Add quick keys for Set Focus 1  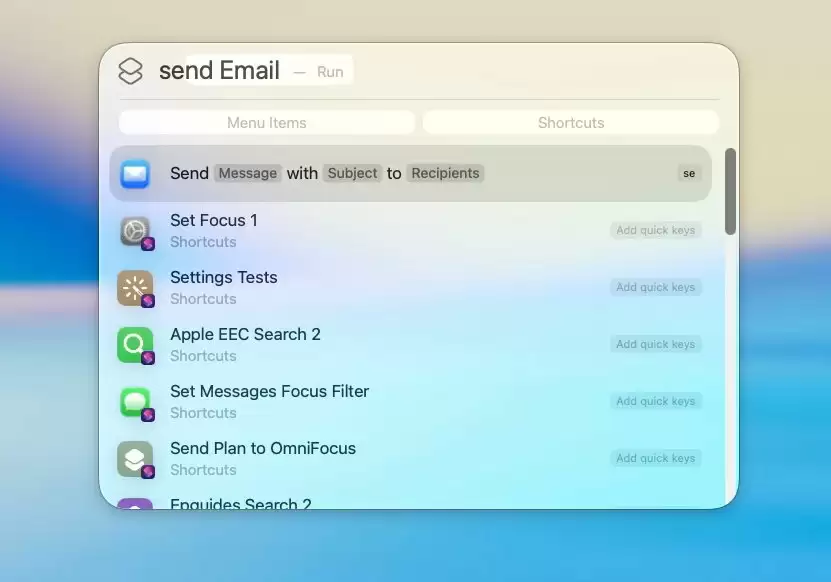(655, 229)
